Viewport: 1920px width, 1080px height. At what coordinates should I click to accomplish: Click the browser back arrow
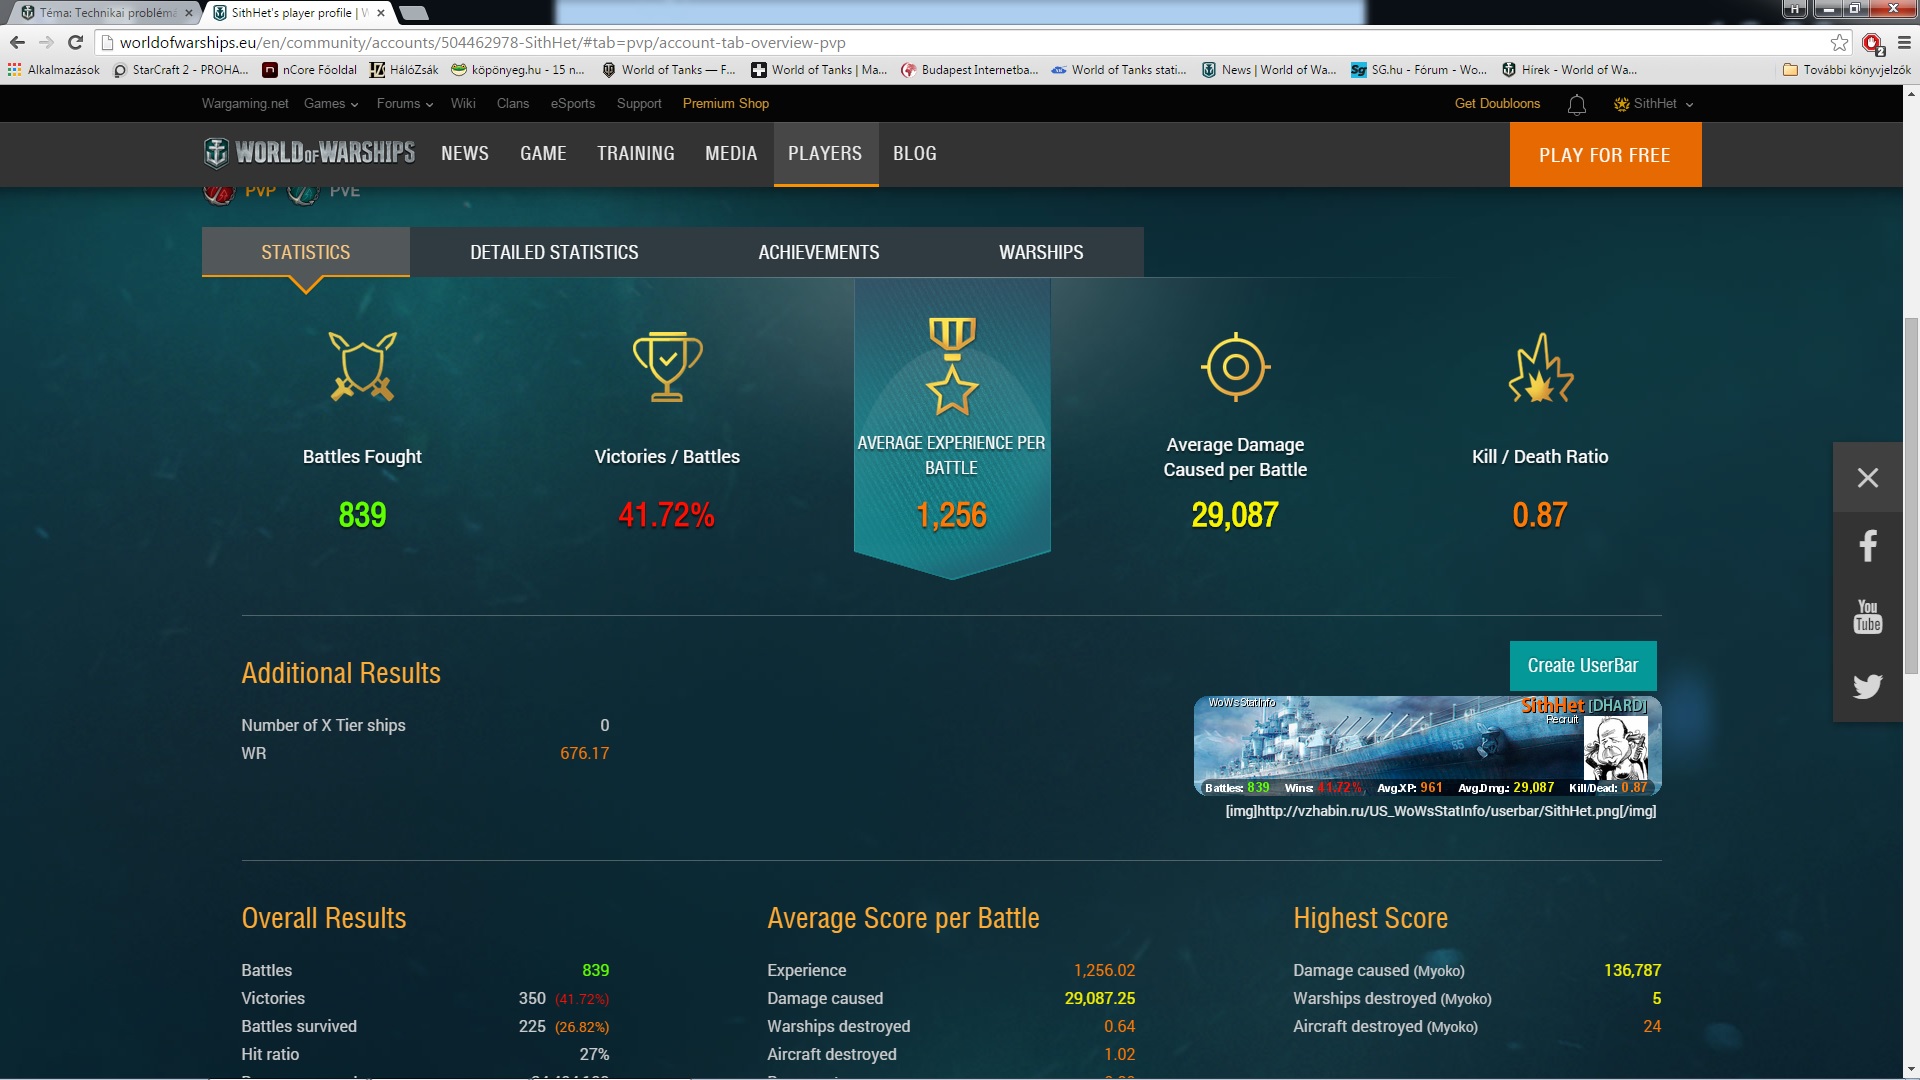17,42
